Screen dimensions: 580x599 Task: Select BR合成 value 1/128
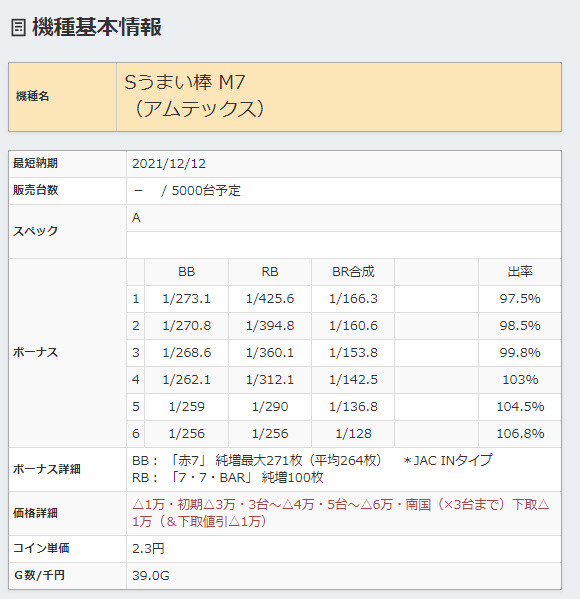click(353, 434)
